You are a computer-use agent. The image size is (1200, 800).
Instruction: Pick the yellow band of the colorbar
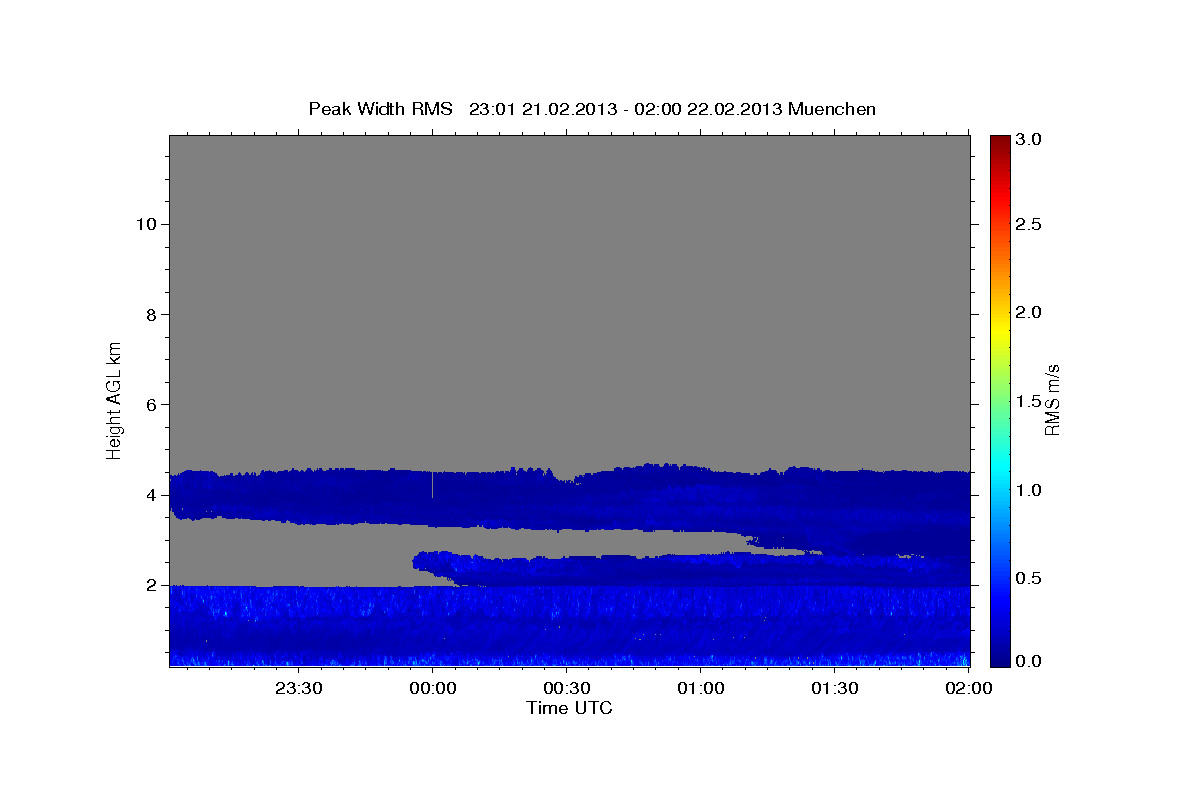999,330
